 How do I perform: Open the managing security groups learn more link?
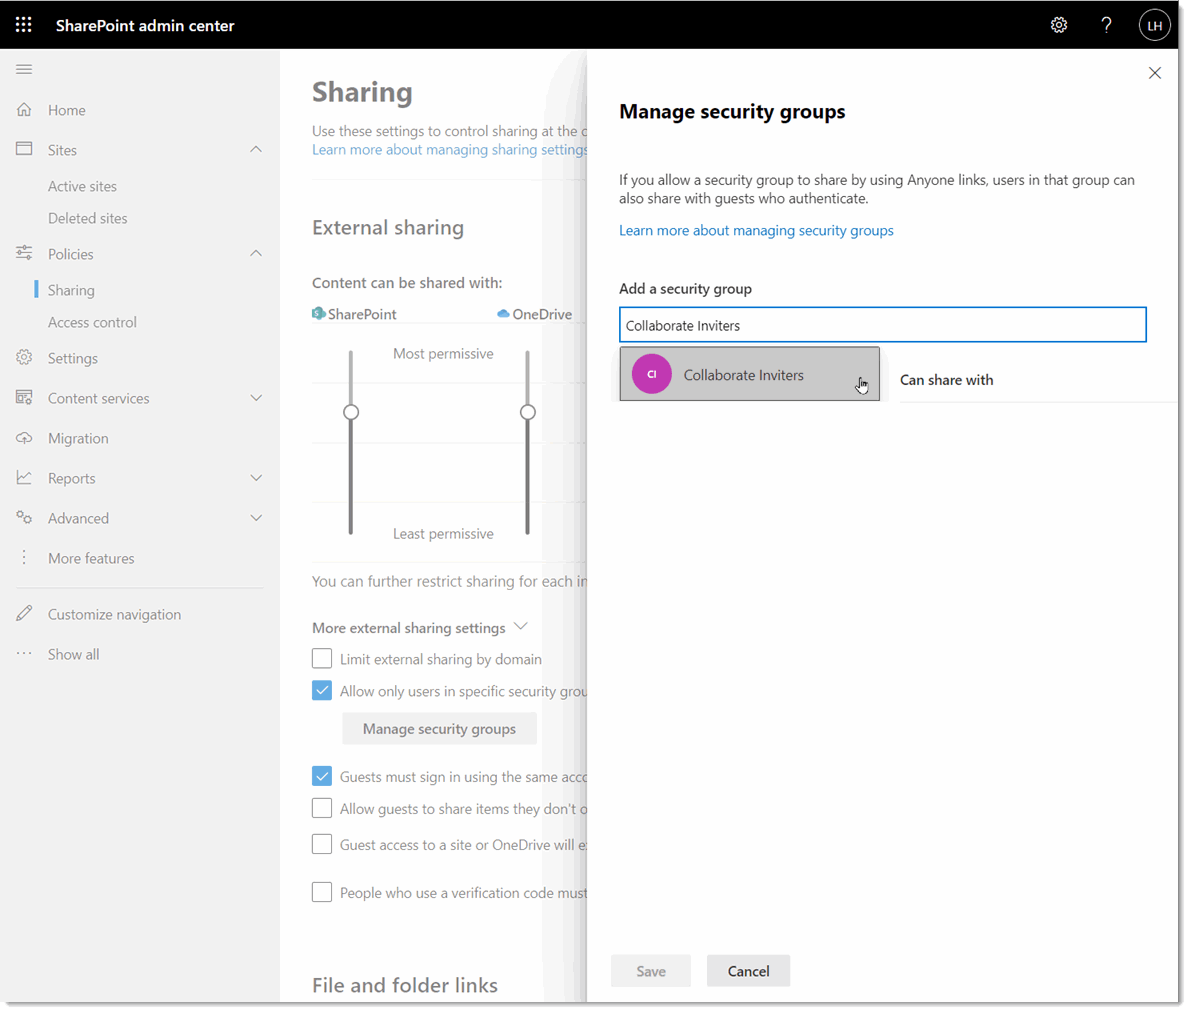[x=756, y=230]
